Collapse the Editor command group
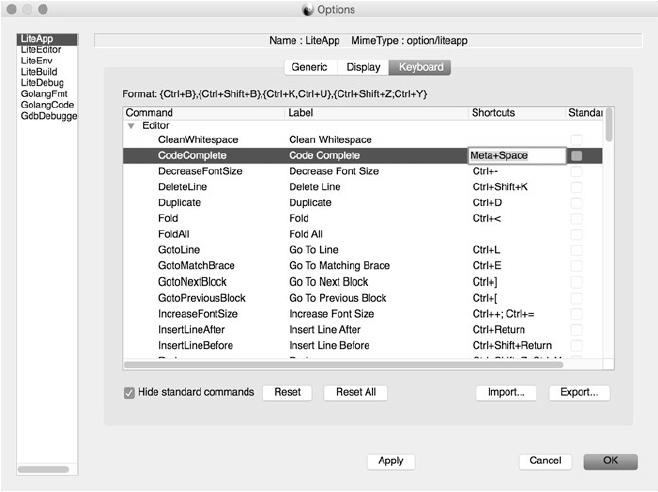The height and width of the screenshot is (492, 658). click(131, 126)
